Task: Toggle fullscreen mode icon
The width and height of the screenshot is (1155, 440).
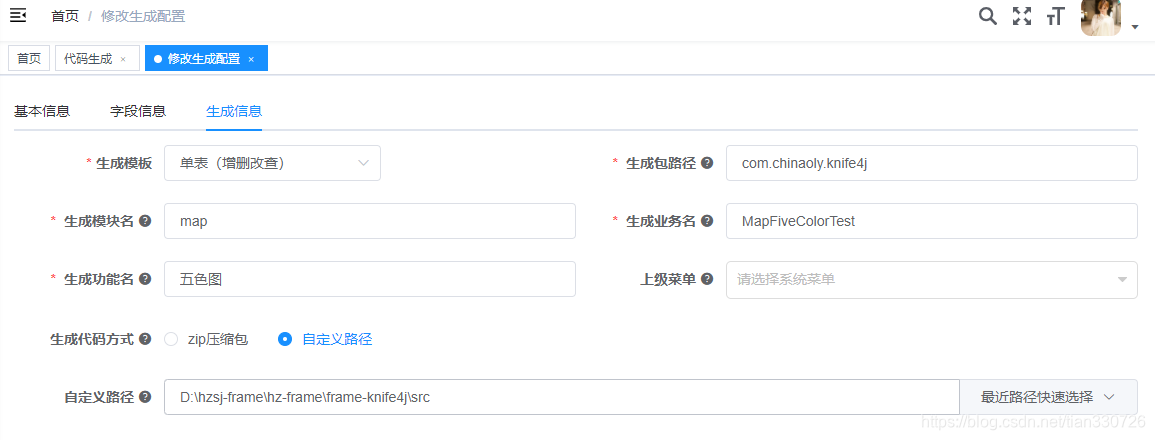Action: (x=1022, y=16)
